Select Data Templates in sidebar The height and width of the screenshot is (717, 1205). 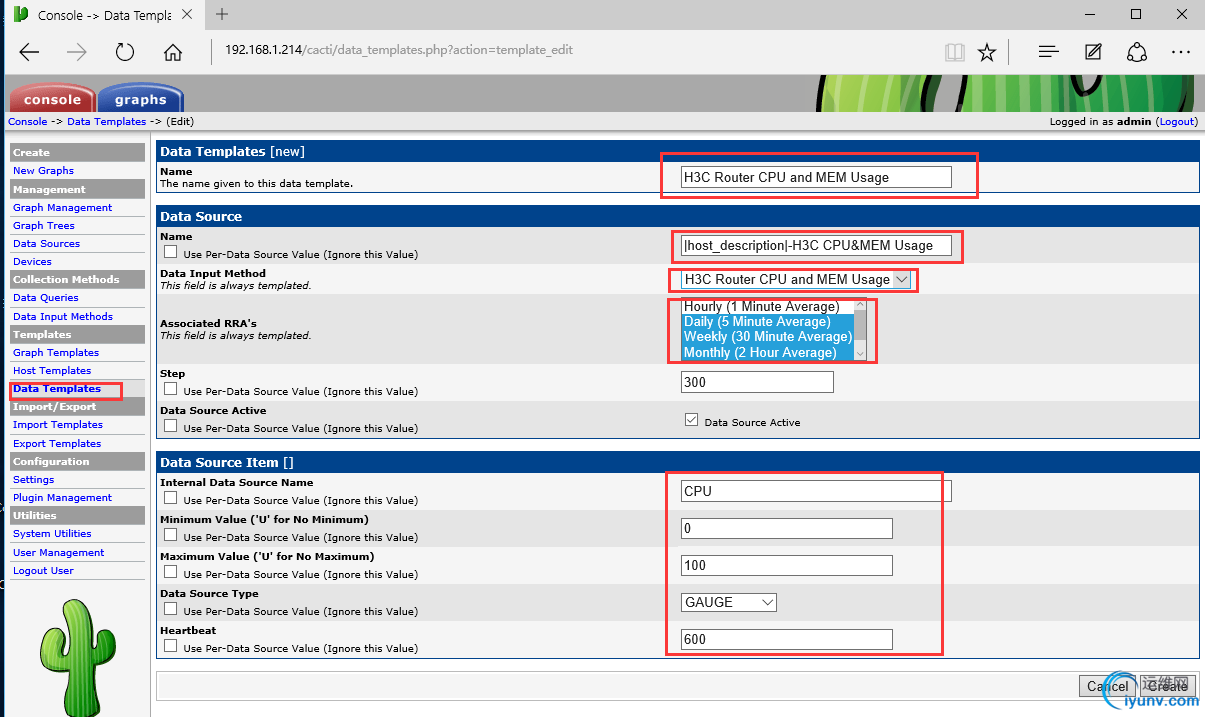coord(57,388)
